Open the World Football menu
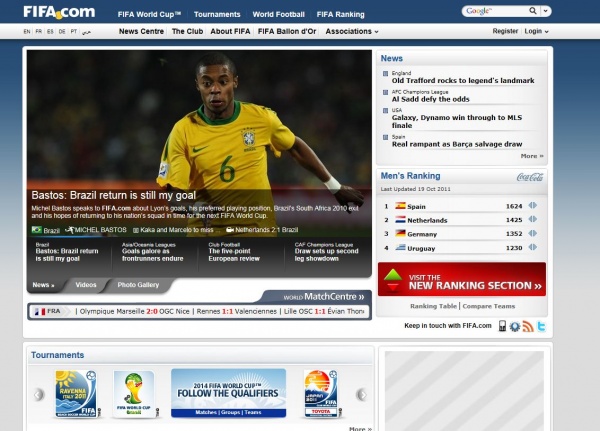This screenshot has height=431, width=600. click(x=279, y=15)
